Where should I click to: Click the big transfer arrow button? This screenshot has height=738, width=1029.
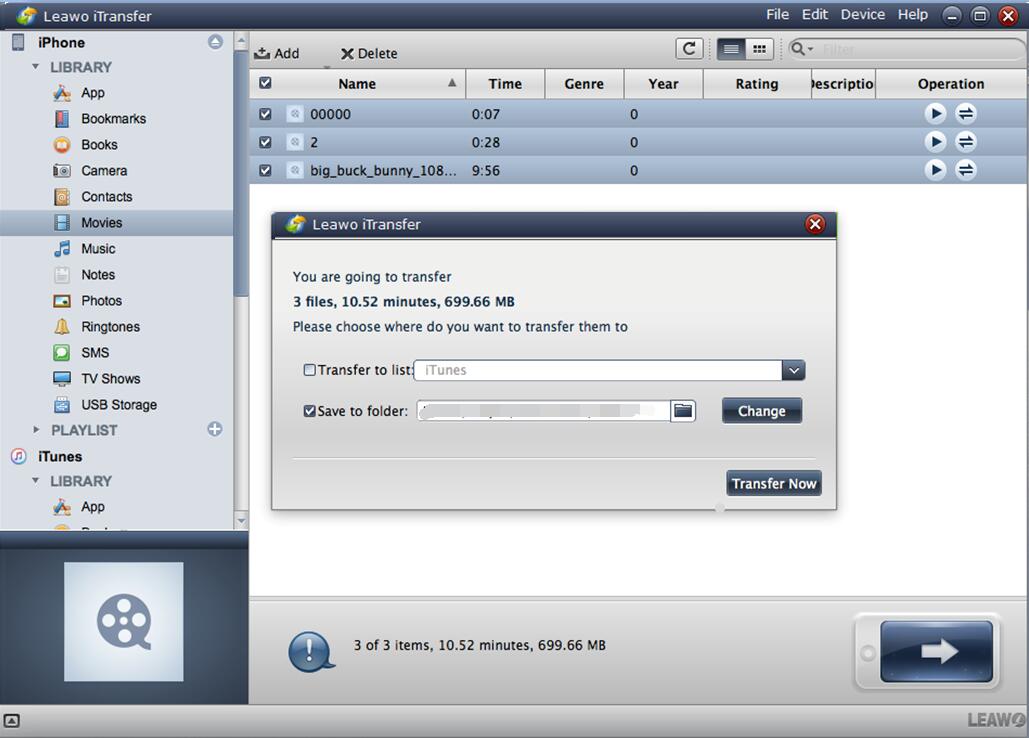click(936, 651)
